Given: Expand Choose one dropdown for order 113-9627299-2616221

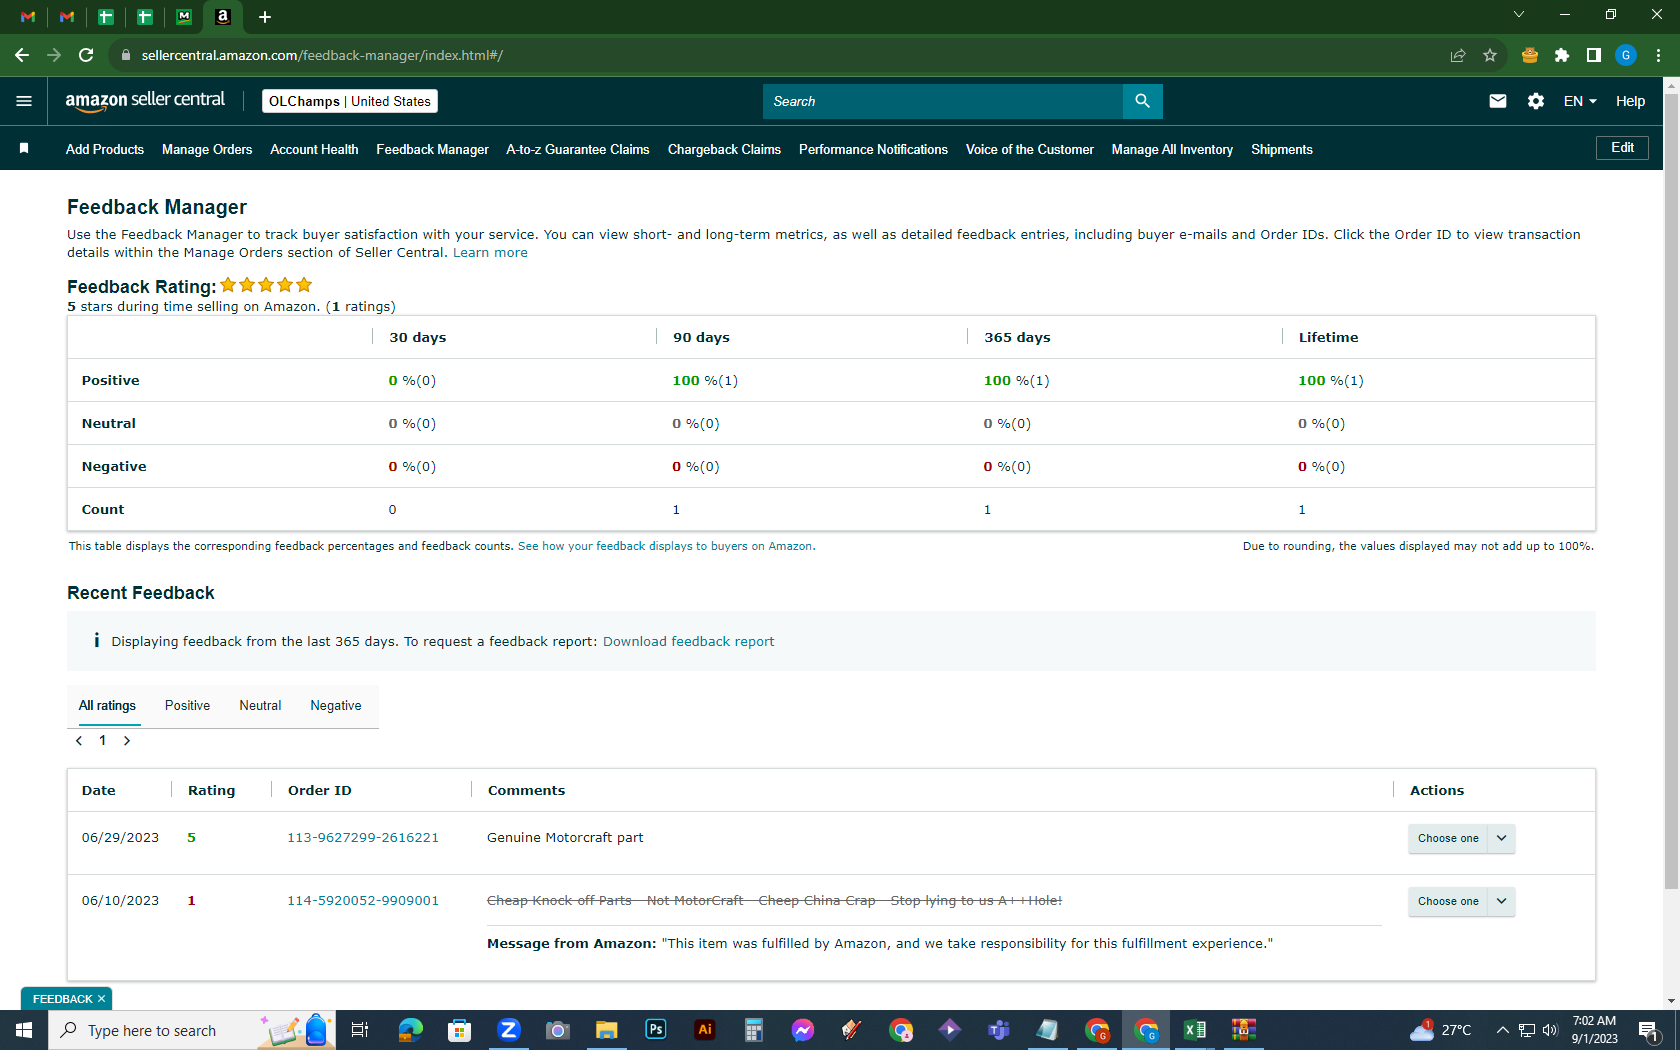Looking at the screenshot, I should pos(1501,838).
